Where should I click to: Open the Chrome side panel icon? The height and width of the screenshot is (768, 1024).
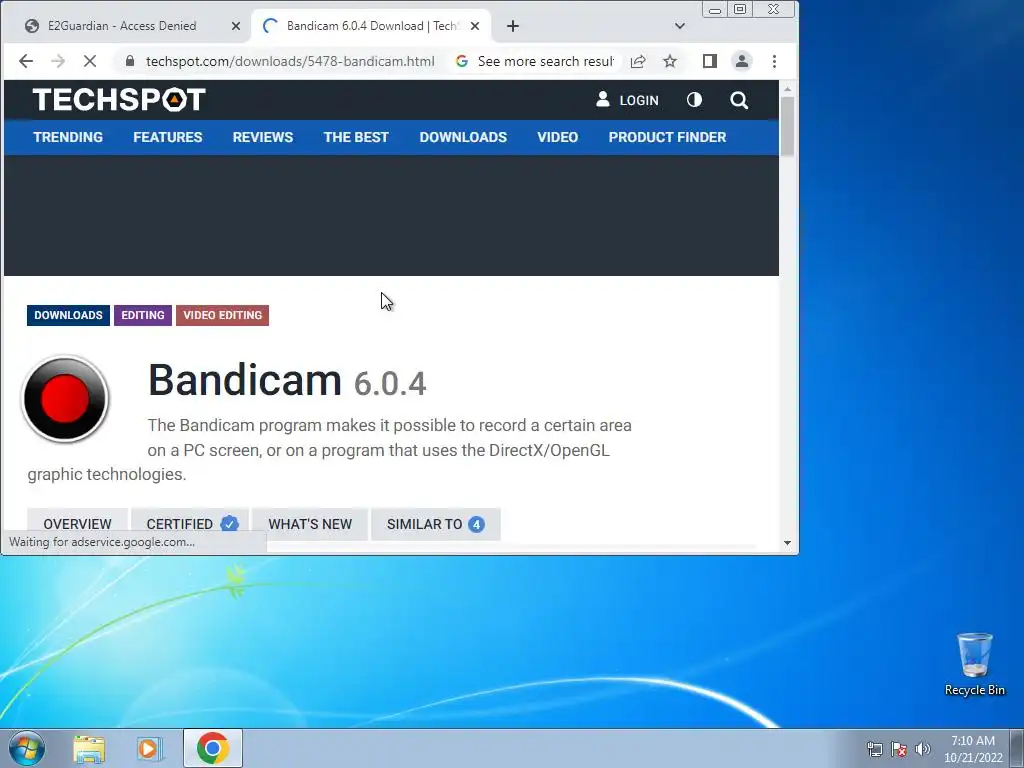(x=710, y=61)
